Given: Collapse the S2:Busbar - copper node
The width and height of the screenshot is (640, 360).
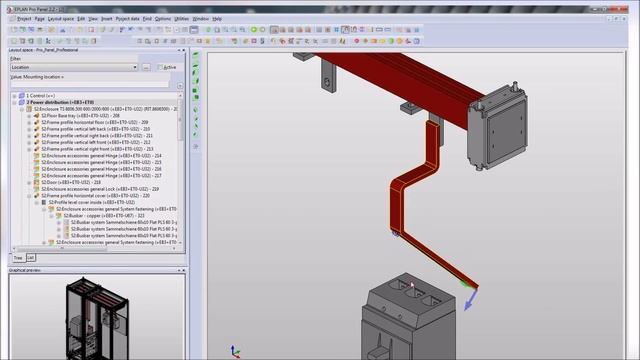Looking at the screenshot, I should coord(51,216).
